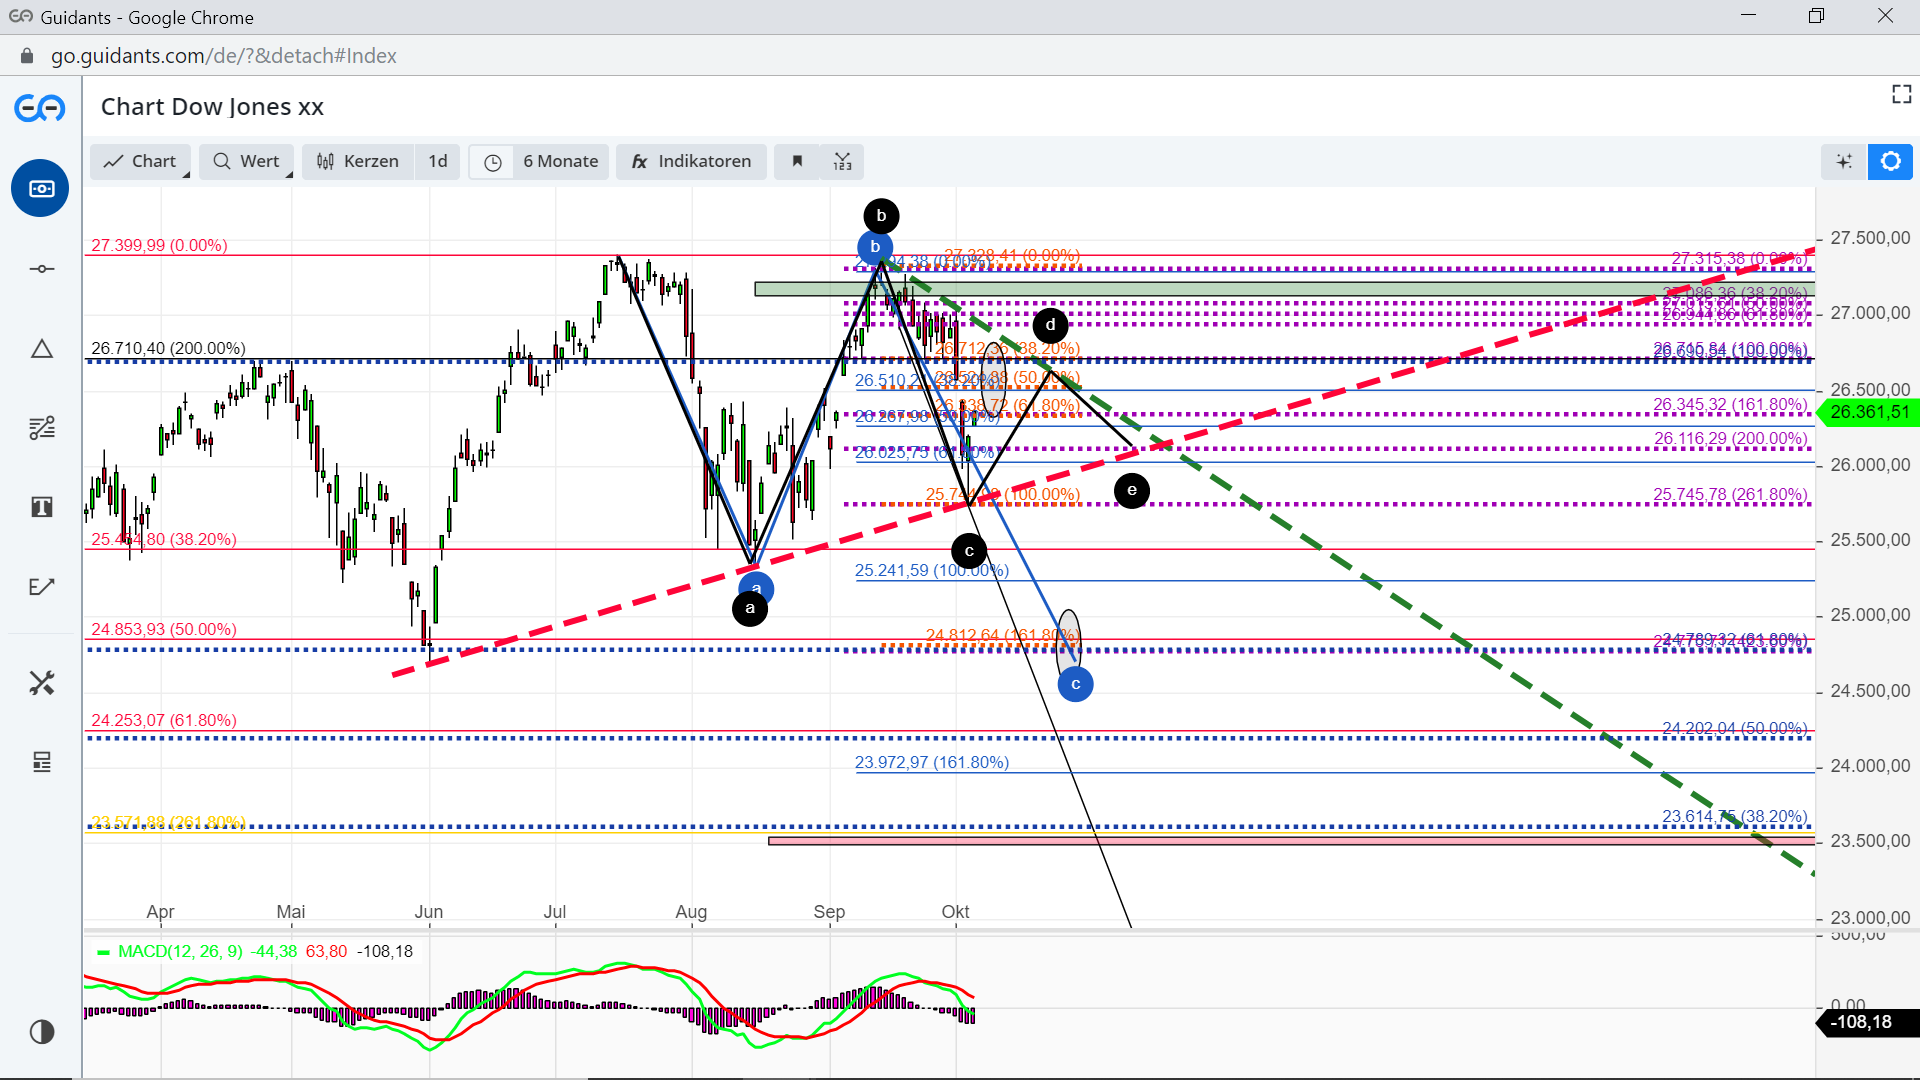Select the horizontal line drawing tool
The height and width of the screenshot is (1080, 1920).
[41, 268]
